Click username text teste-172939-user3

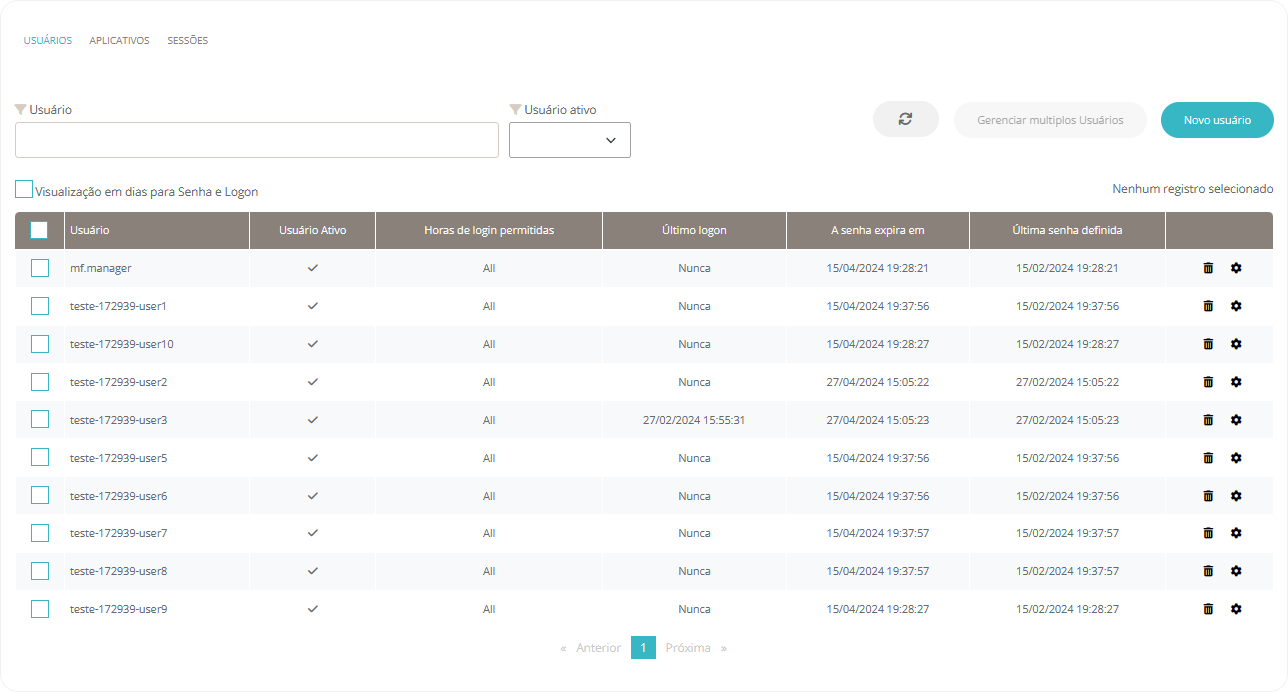click(118, 420)
